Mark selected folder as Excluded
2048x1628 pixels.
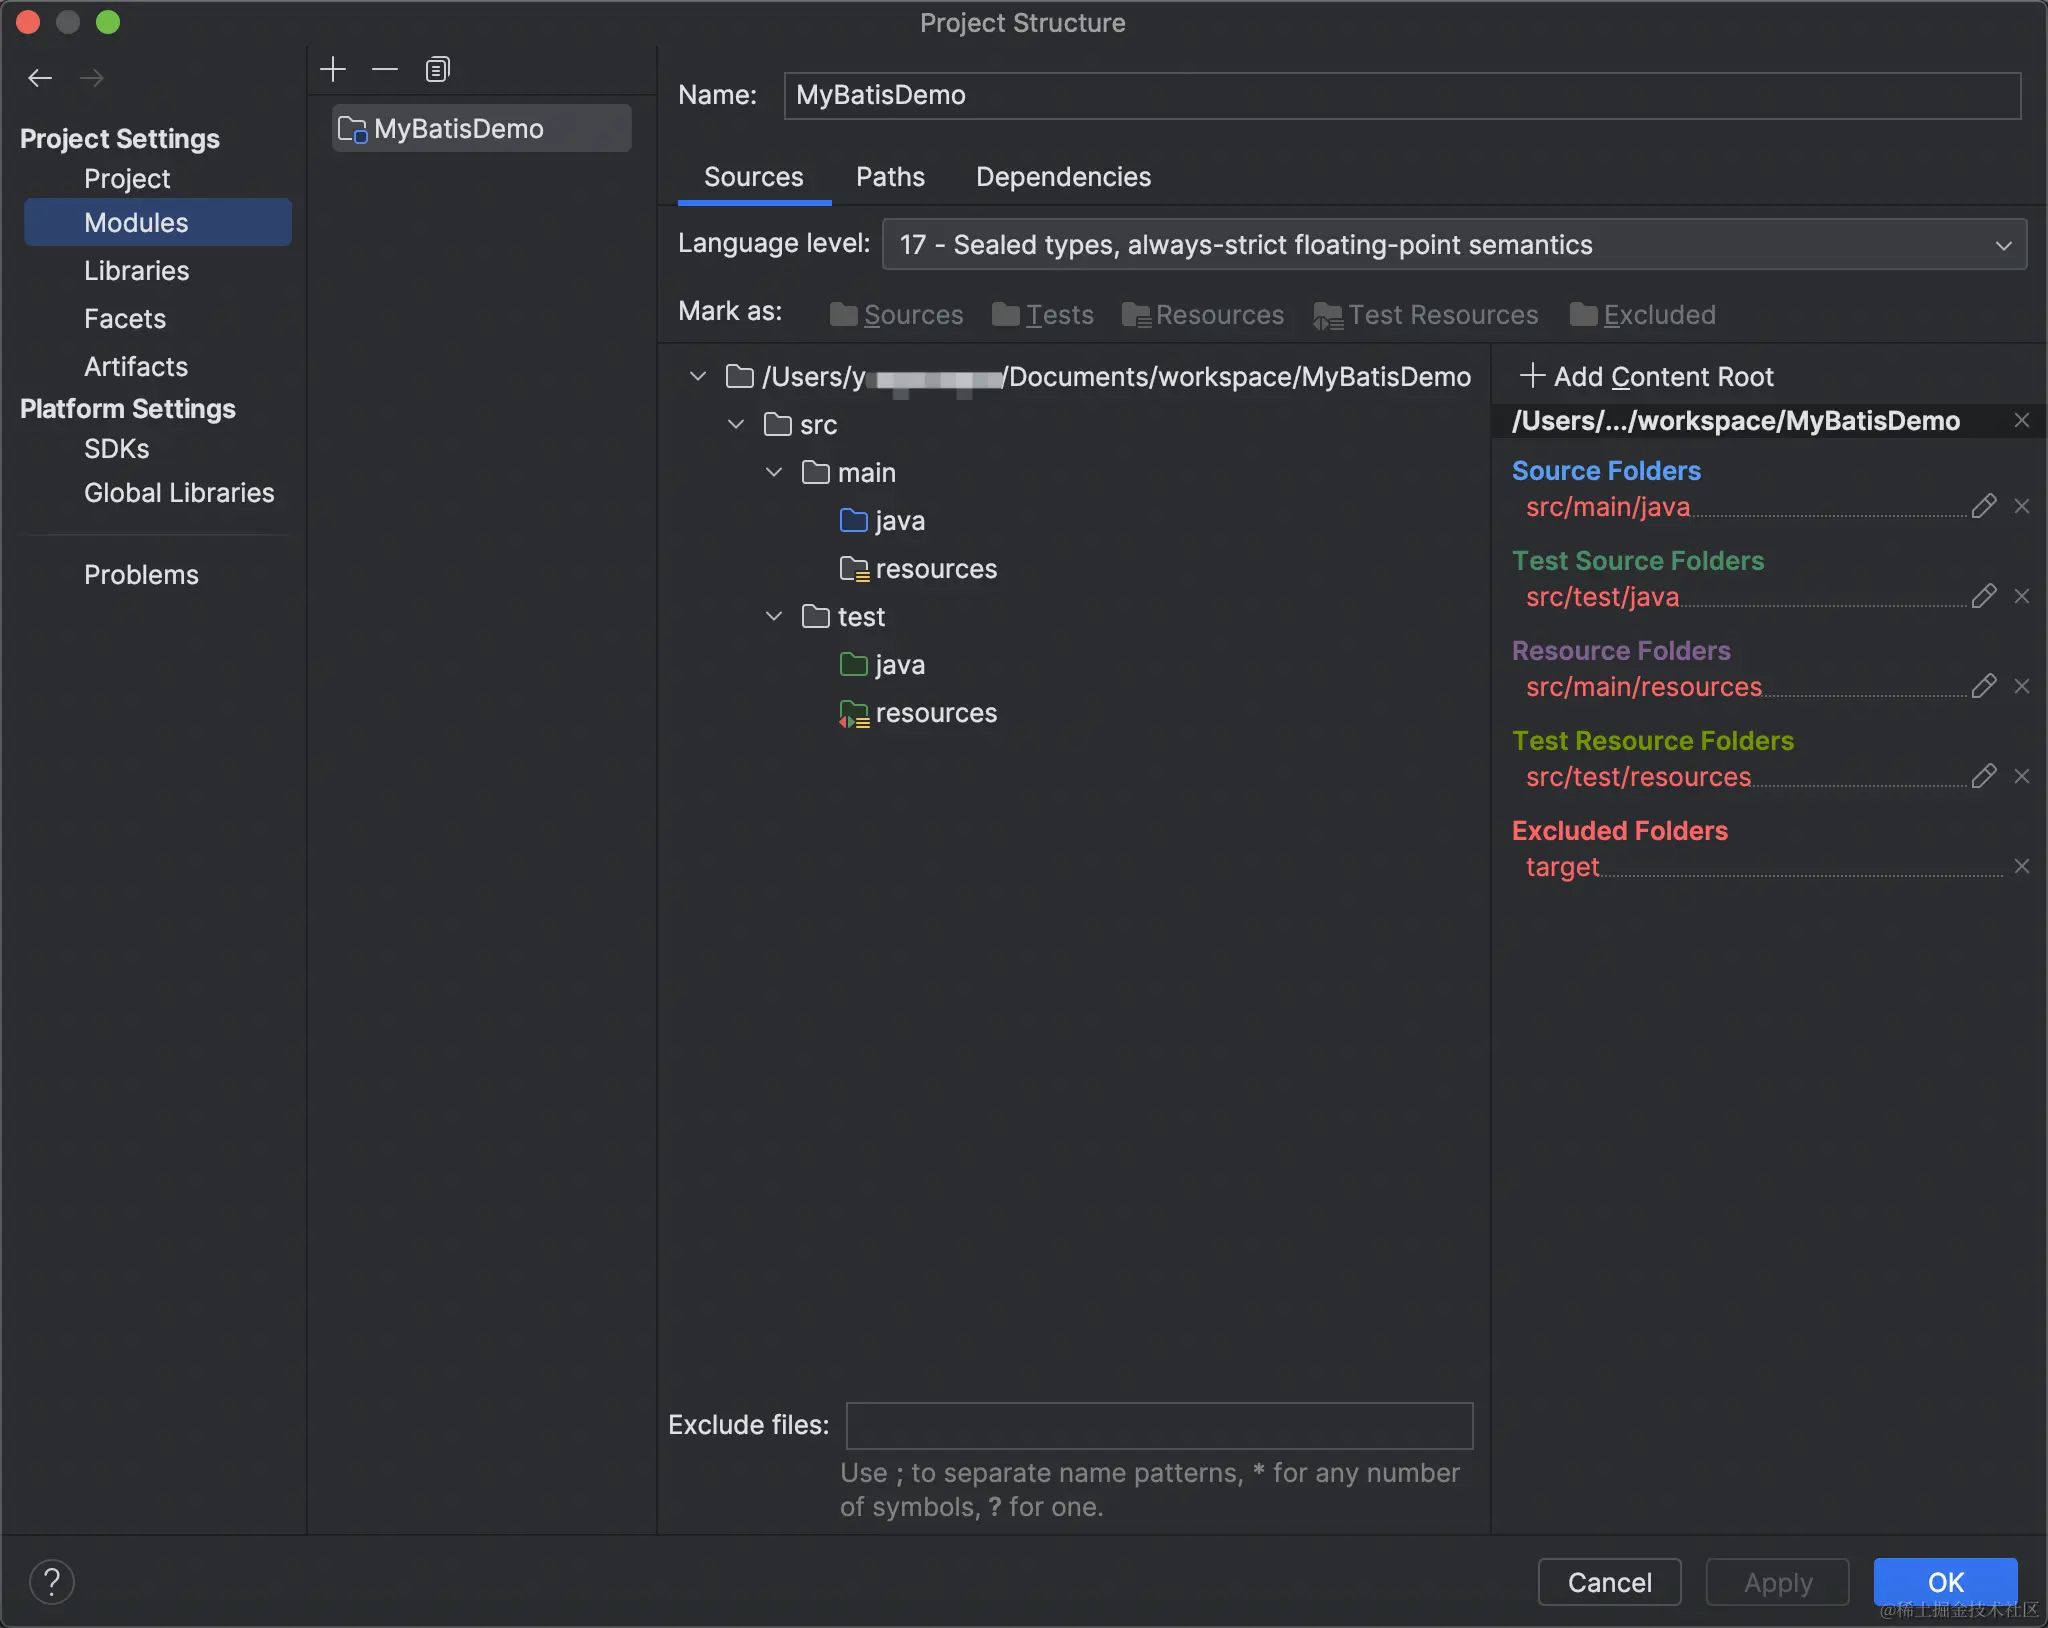[x=1643, y=315]
